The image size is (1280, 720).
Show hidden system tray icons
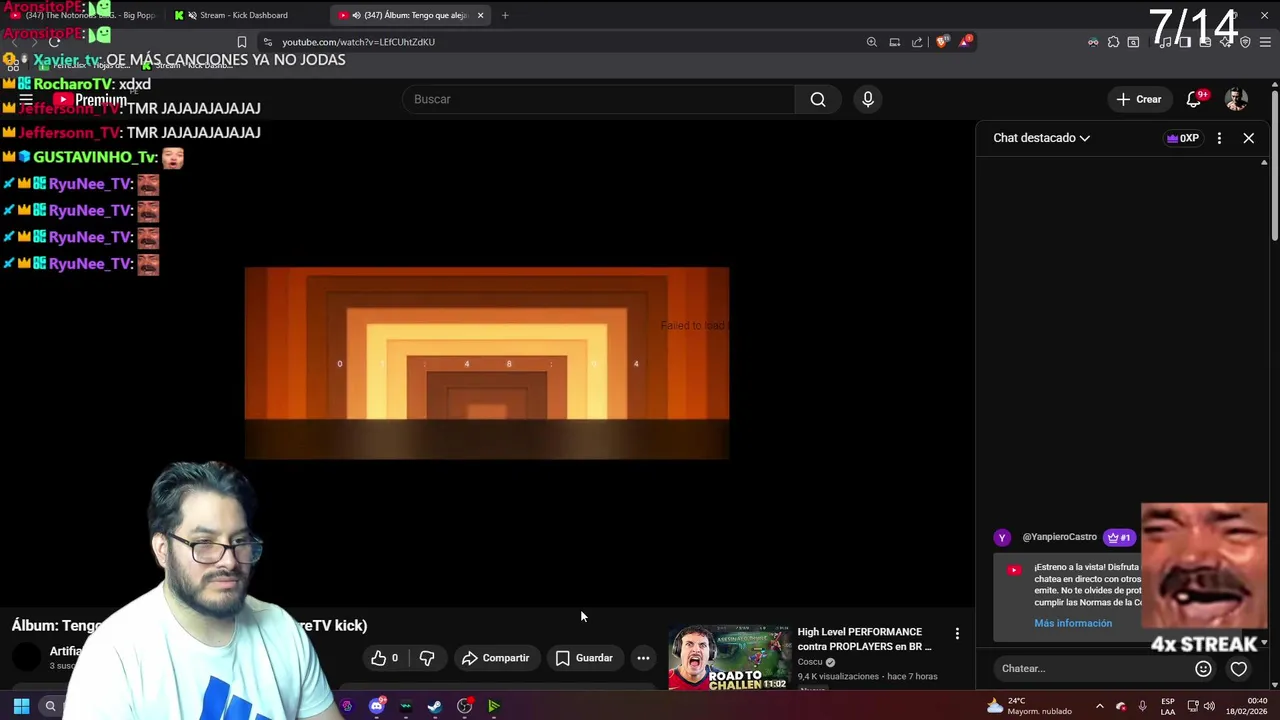(1099, 706)
